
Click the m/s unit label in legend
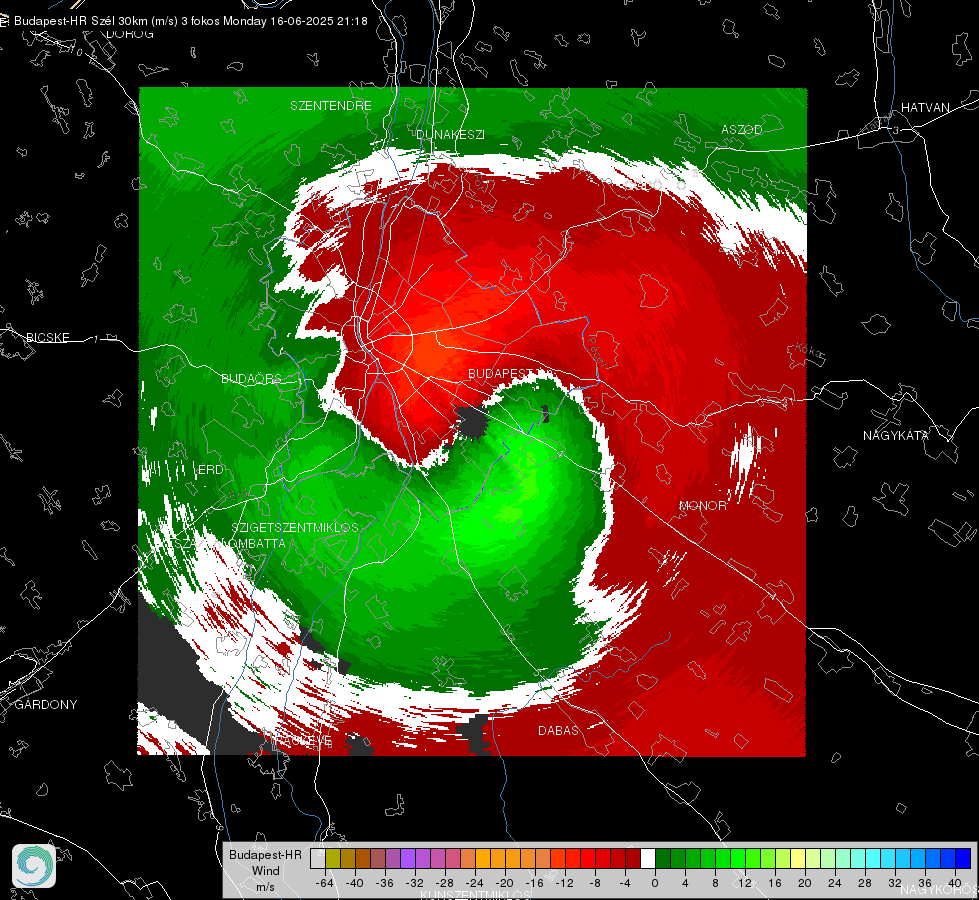[265, 886]
